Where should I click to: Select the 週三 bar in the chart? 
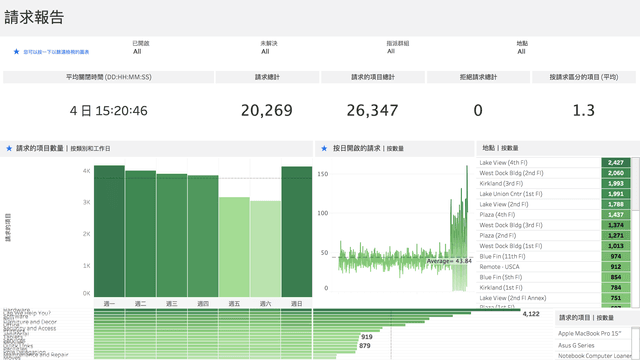click(x=172, y=236)
